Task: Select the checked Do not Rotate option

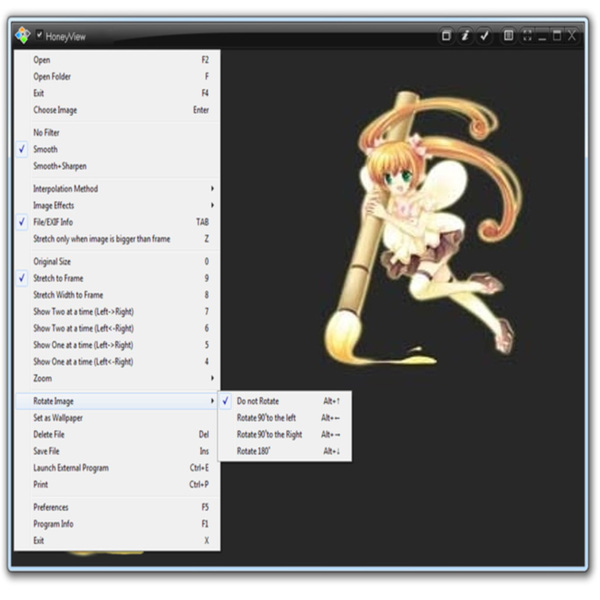Action: pos(285,401)
